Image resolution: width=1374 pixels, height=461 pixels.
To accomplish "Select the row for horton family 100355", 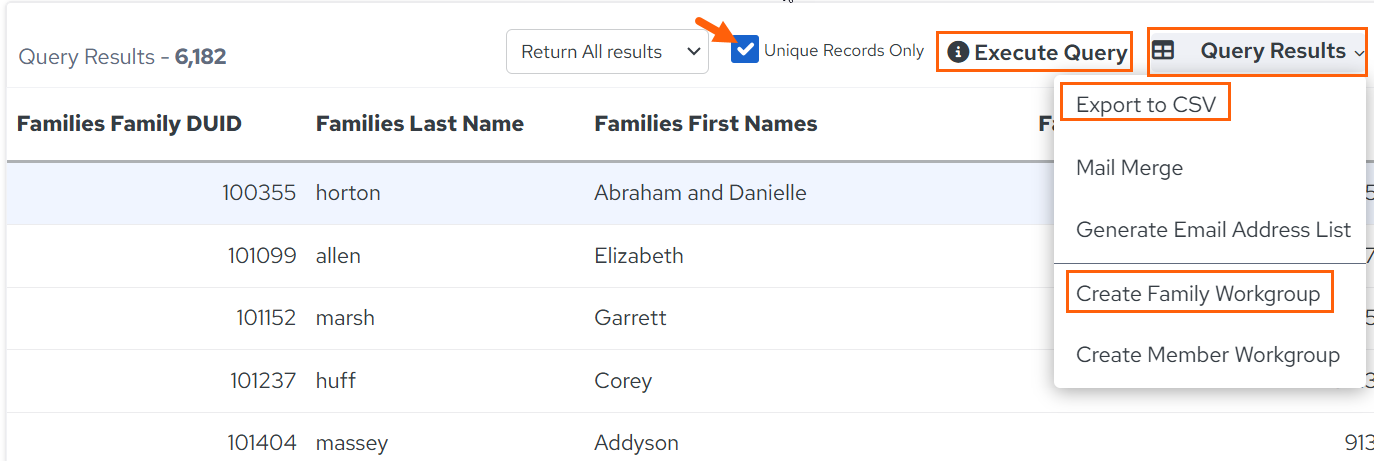I will point(530,193).
